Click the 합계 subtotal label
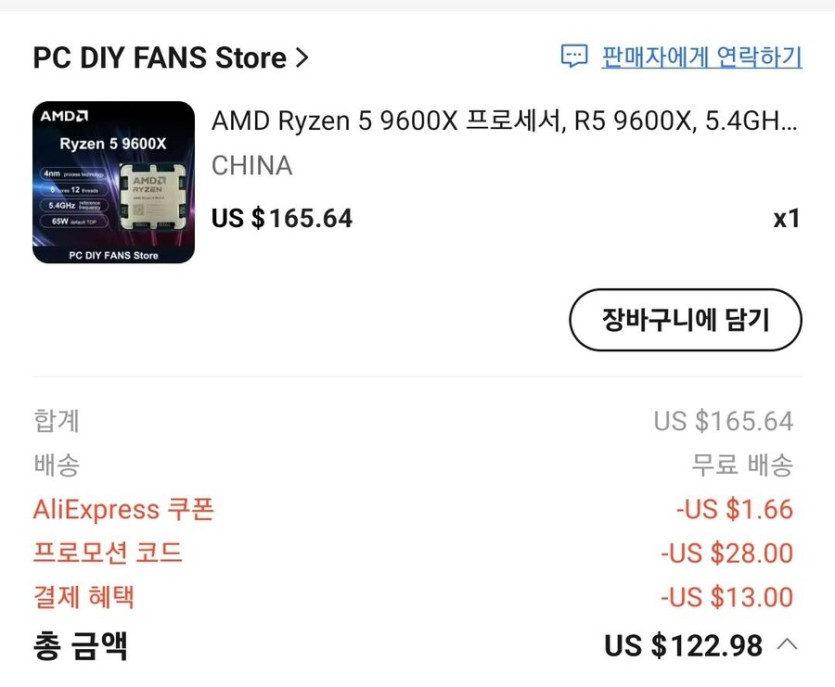The image size is (835, 687). (56, 421)
